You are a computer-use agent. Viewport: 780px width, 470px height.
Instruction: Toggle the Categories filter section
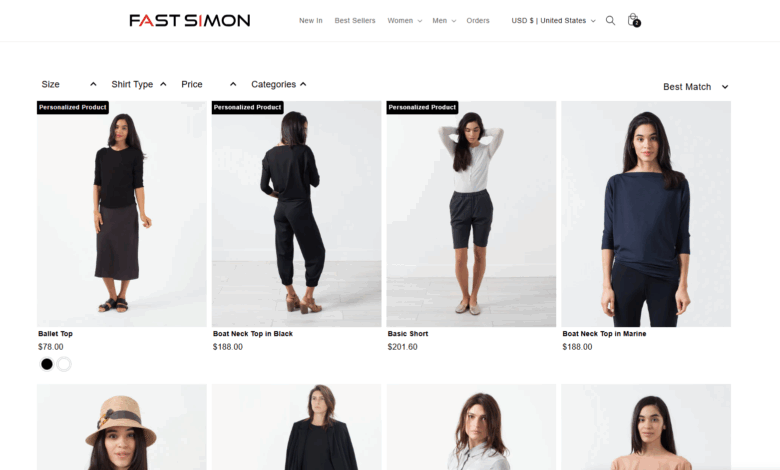(279, 85)
